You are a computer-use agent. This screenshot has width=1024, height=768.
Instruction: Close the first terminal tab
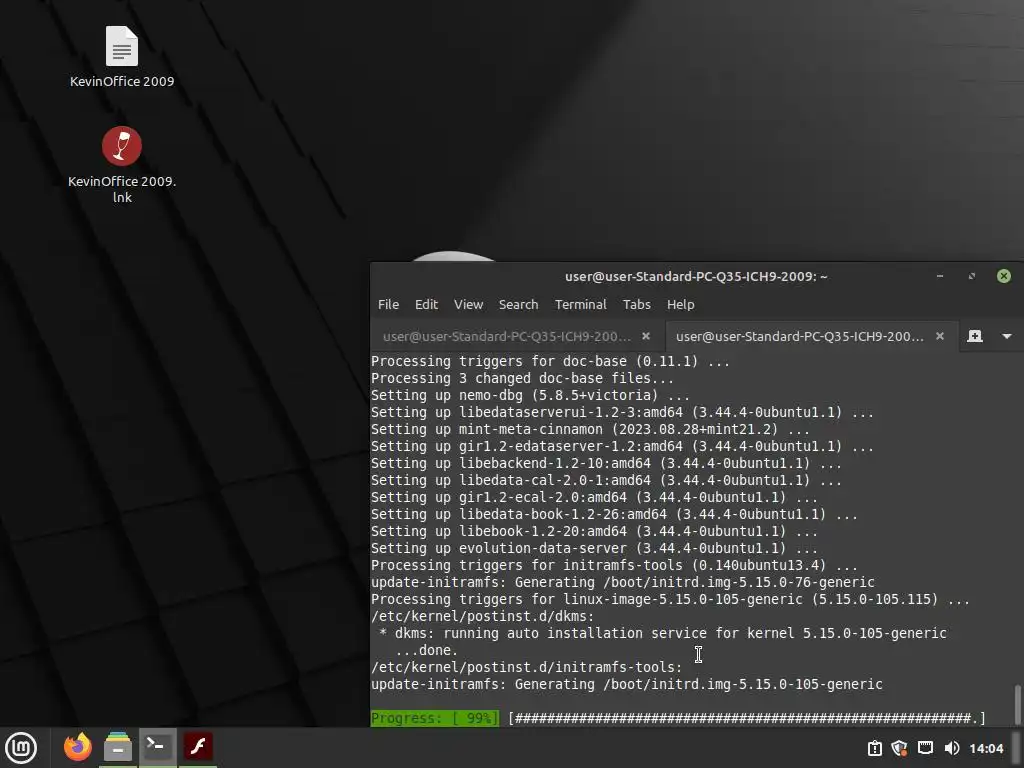coord(645,336)
